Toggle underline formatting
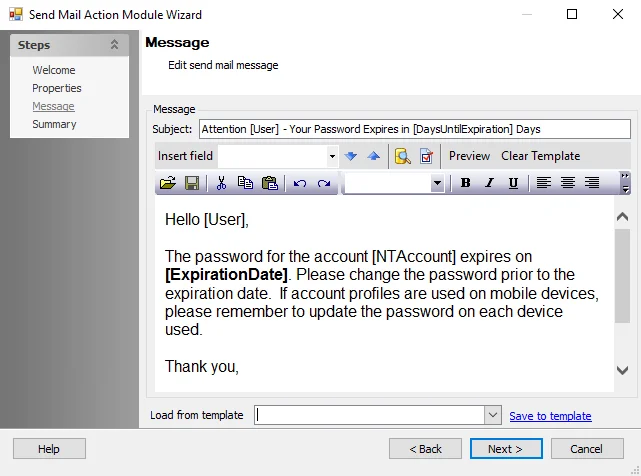 (513, 183)
